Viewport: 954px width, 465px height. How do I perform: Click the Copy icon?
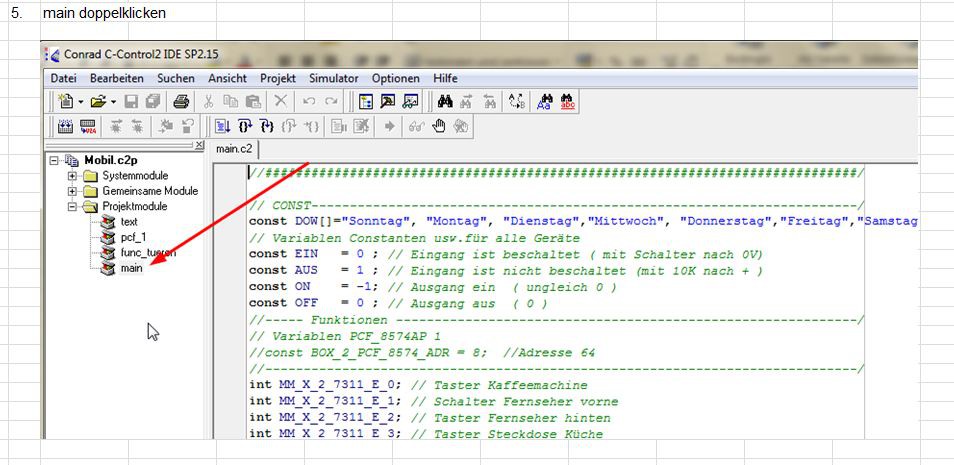click(231, 102)
